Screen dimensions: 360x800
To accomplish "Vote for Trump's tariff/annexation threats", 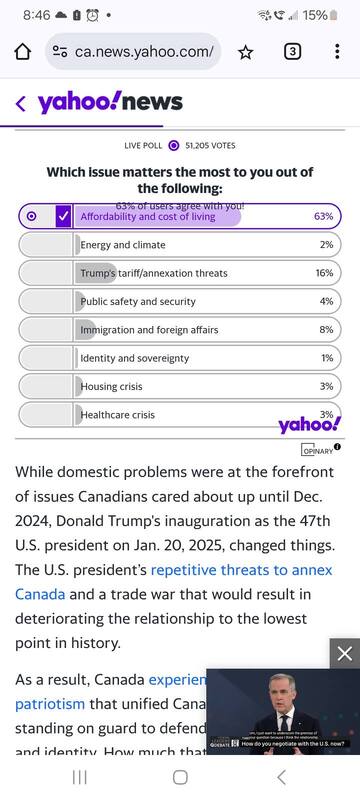I will click(x=180, y=273).
